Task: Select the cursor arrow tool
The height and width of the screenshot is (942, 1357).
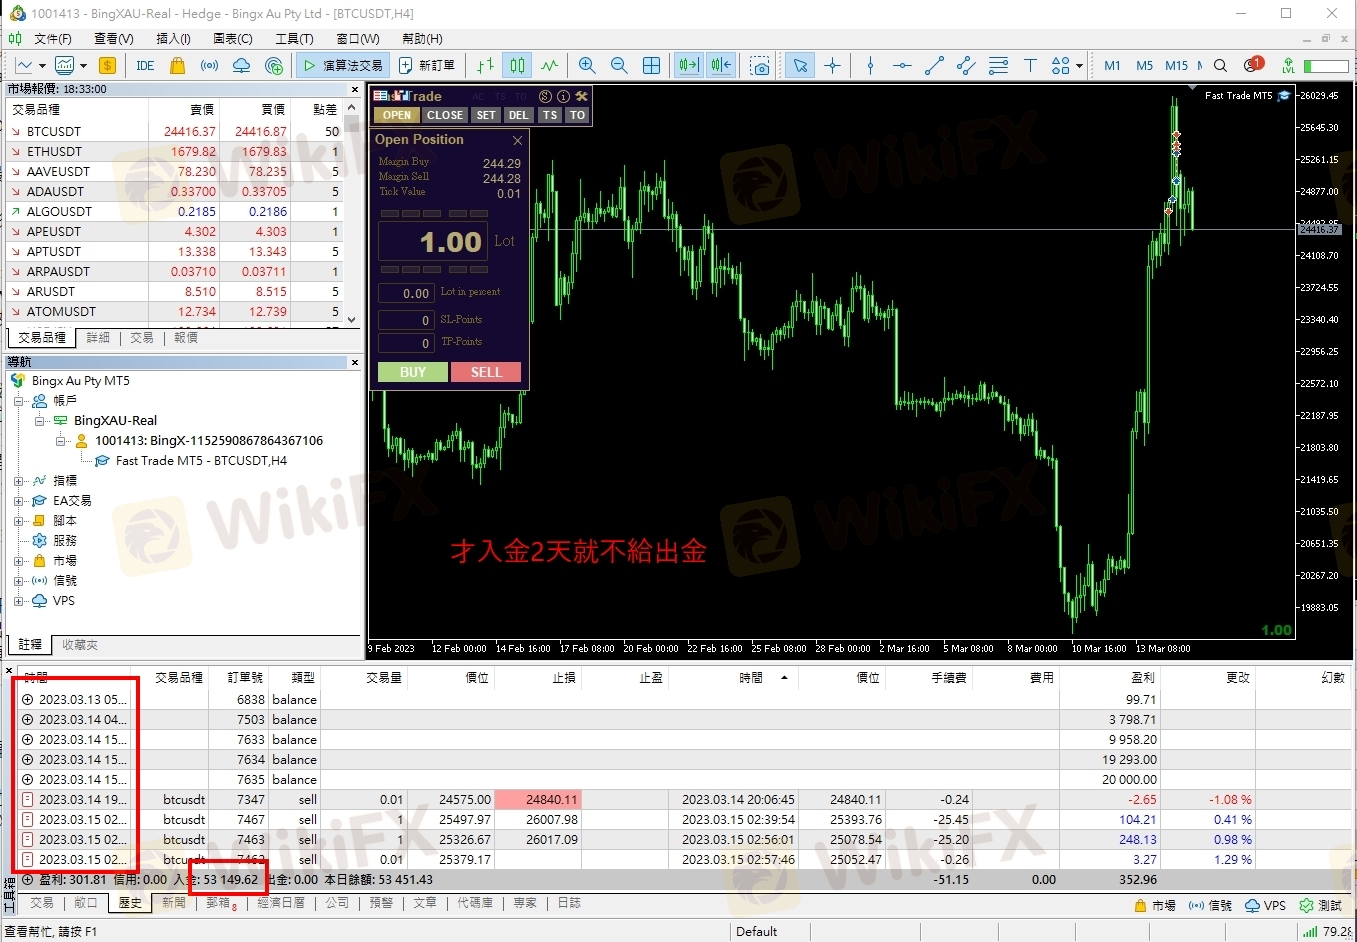Action: [800, 66]
